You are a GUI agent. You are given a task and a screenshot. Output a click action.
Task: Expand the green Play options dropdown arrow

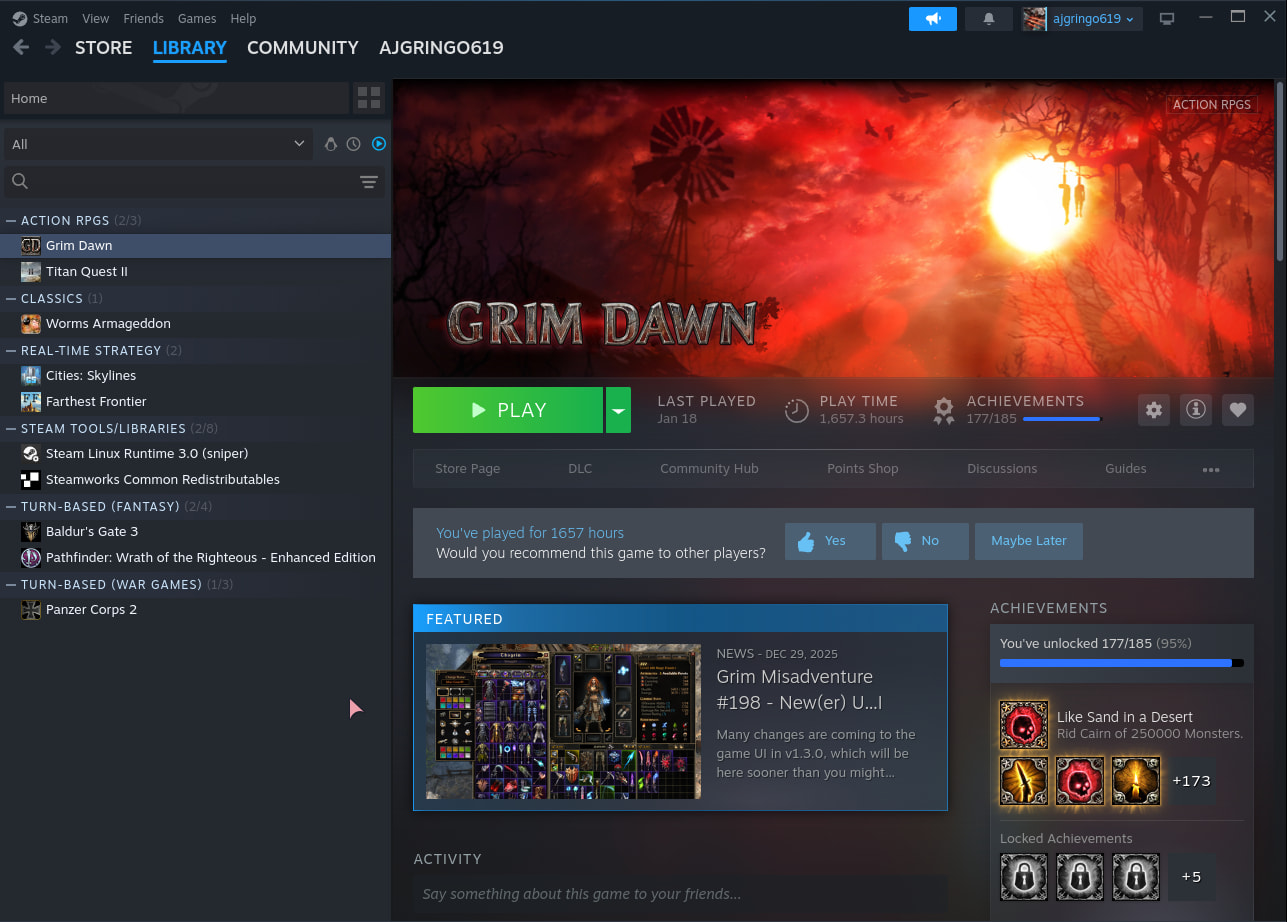[x=618, y=410]
